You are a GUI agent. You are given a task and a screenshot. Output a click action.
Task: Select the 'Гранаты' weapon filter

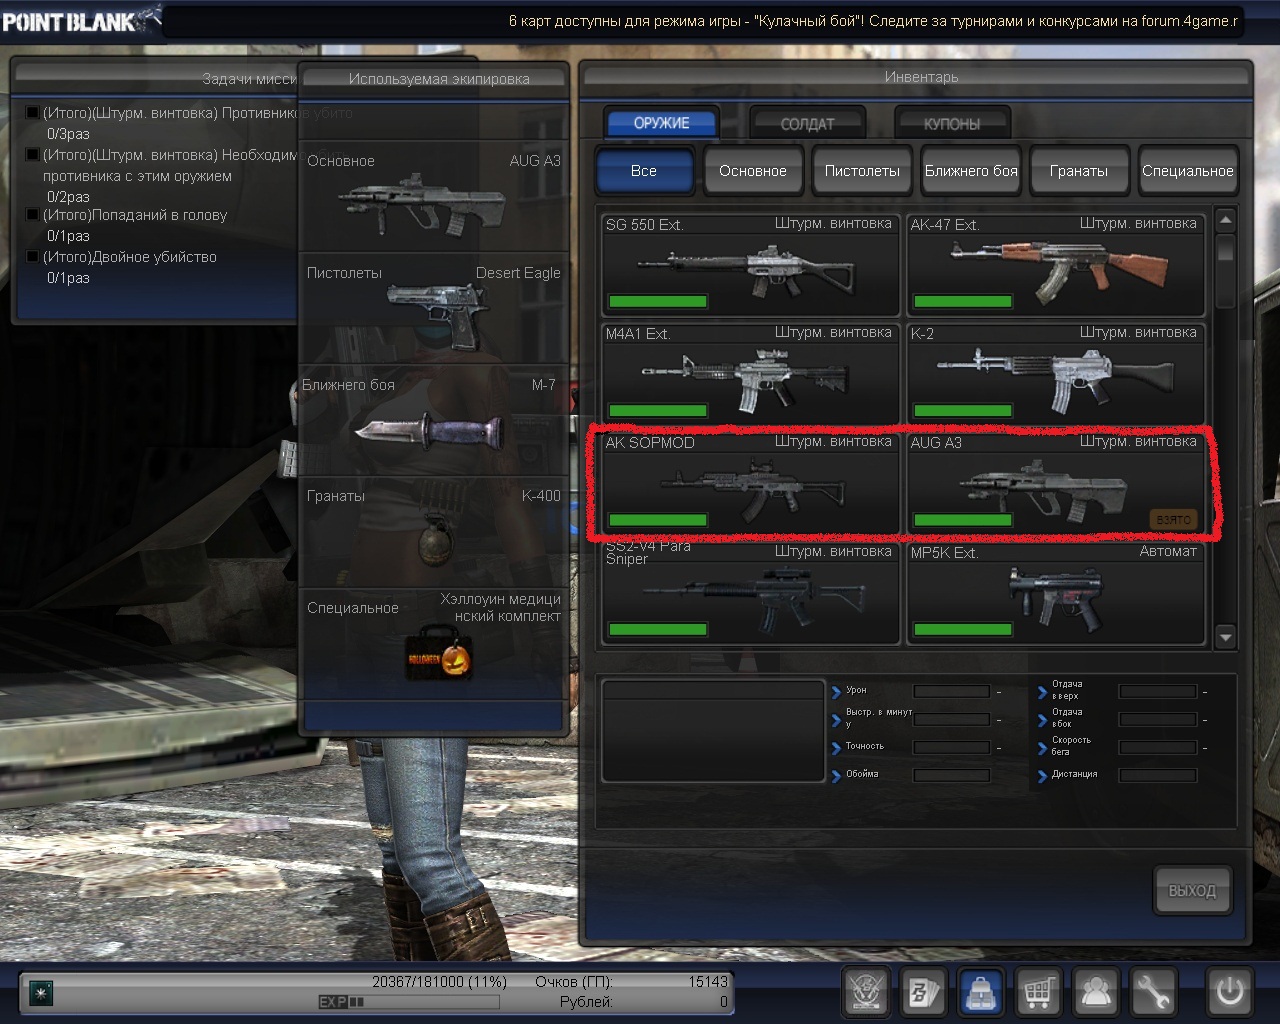(x=1079, y=171)
